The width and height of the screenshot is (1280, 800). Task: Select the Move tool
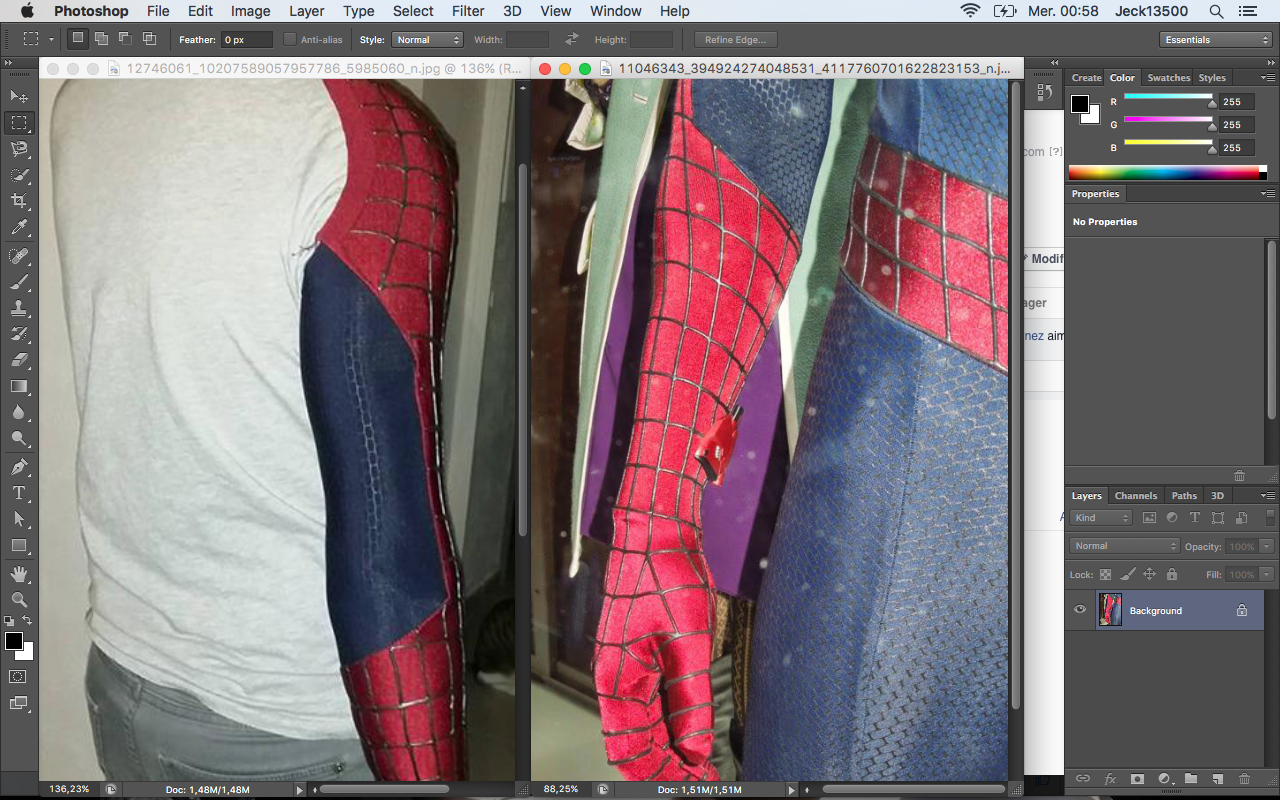pyautogui.click(x=19, y=96)
